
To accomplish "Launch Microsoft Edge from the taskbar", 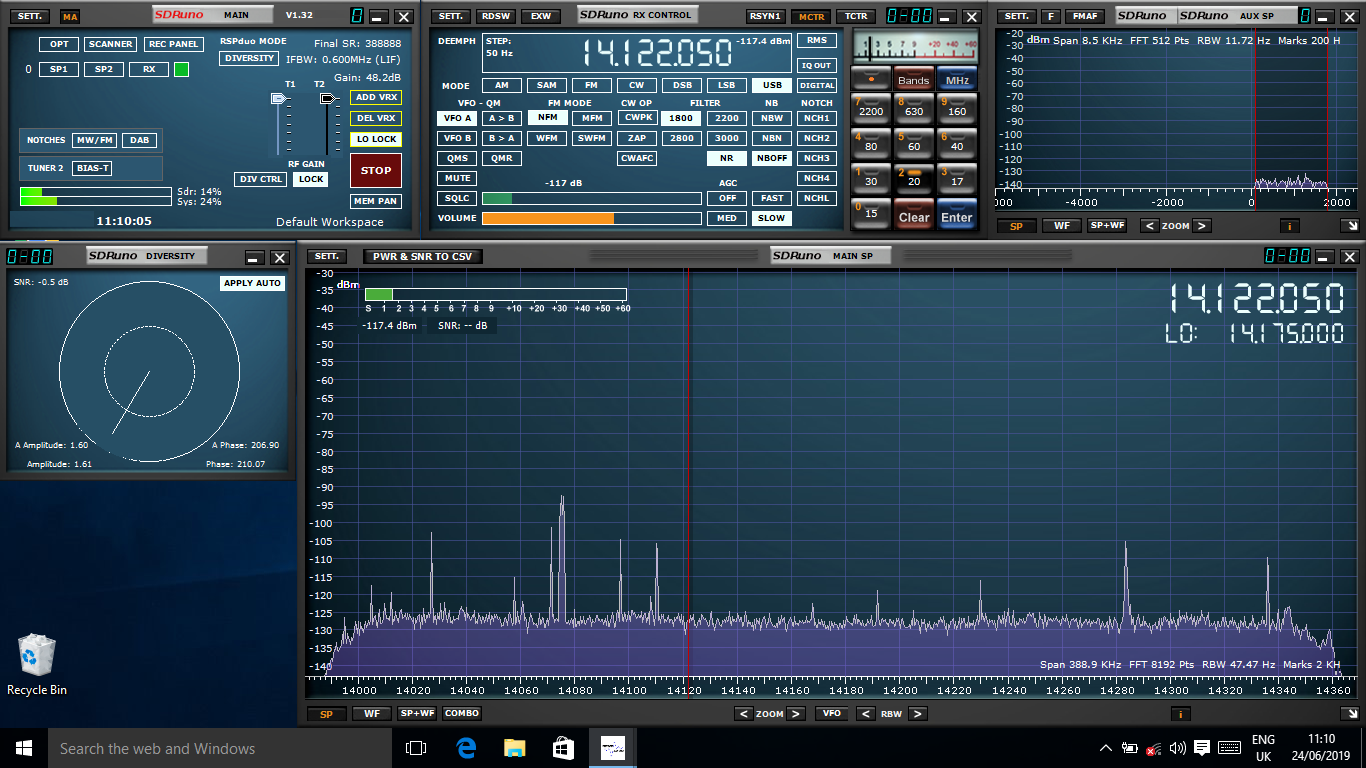I will [x=465, y=748].
